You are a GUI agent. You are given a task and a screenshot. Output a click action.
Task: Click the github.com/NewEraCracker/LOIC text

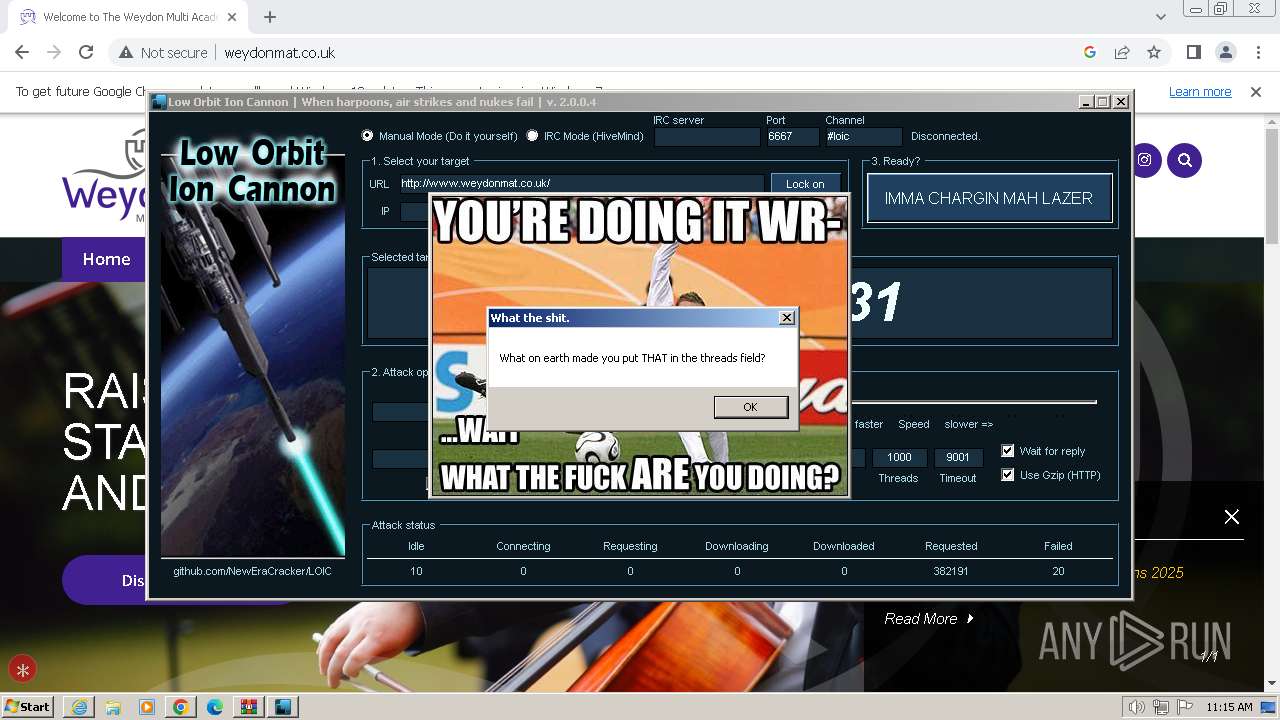(252, 571)
